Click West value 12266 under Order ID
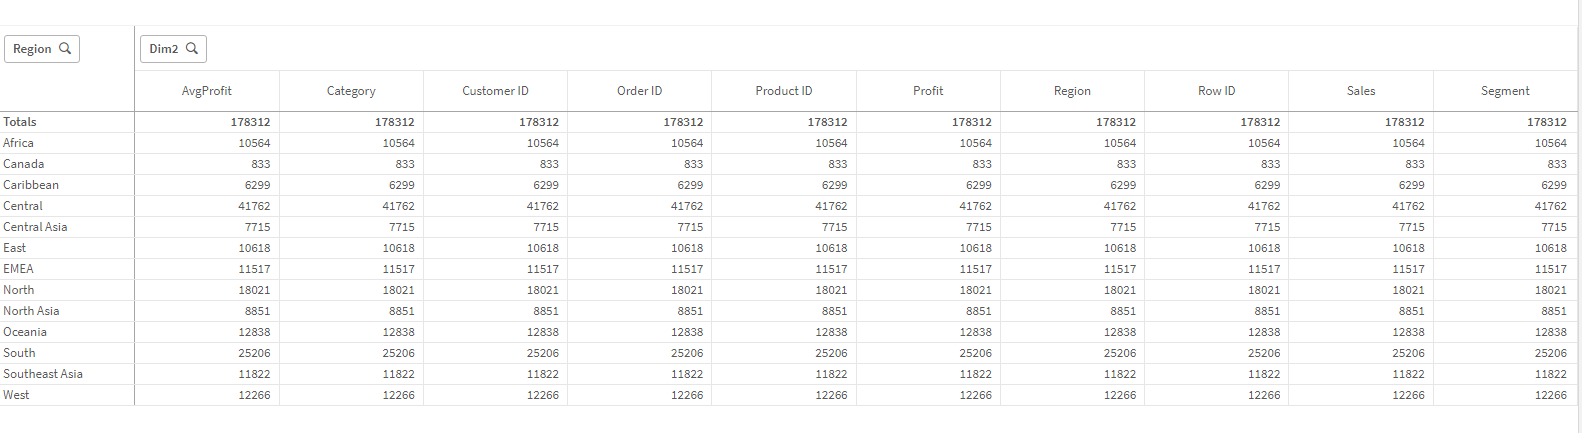The height and width of the screenshot is (433, 1582). coord(687,395)
